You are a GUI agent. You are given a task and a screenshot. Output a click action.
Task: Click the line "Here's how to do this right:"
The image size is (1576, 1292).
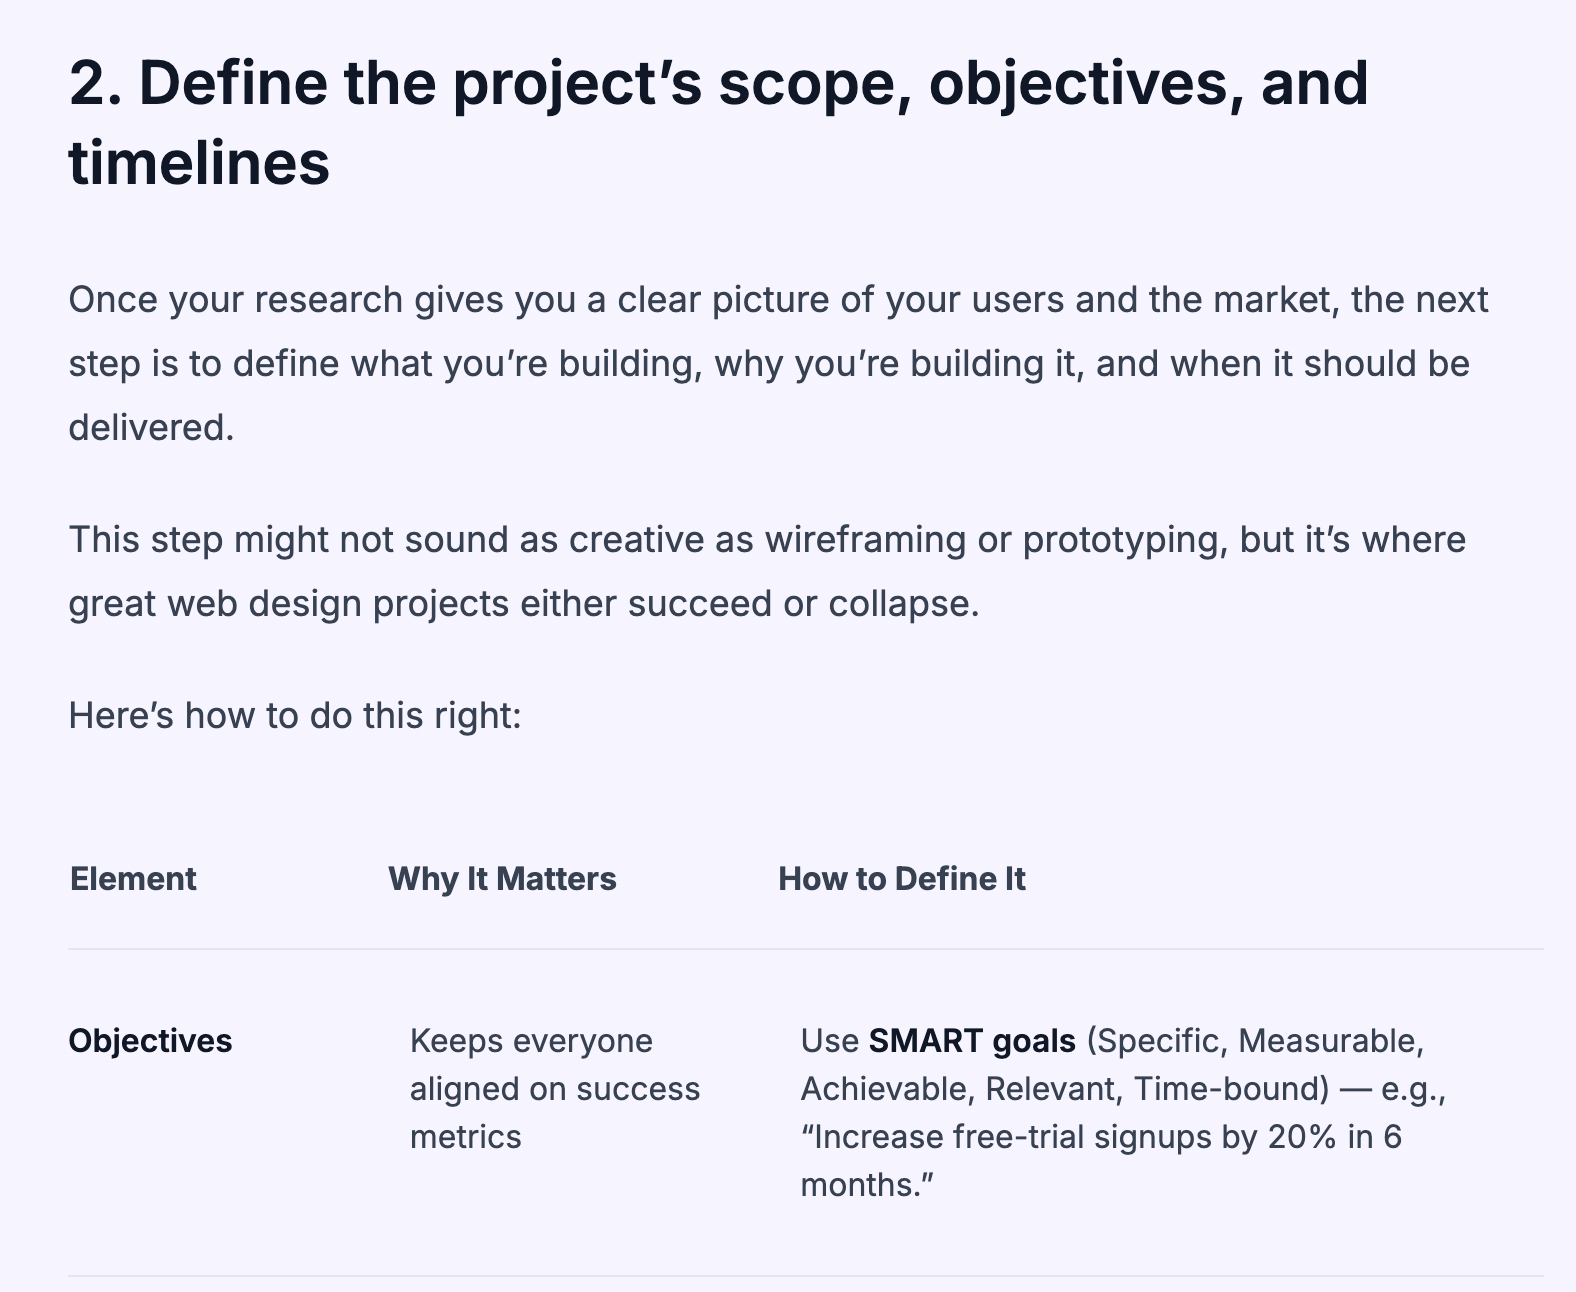pyautogui.click(x=295, y=716)
